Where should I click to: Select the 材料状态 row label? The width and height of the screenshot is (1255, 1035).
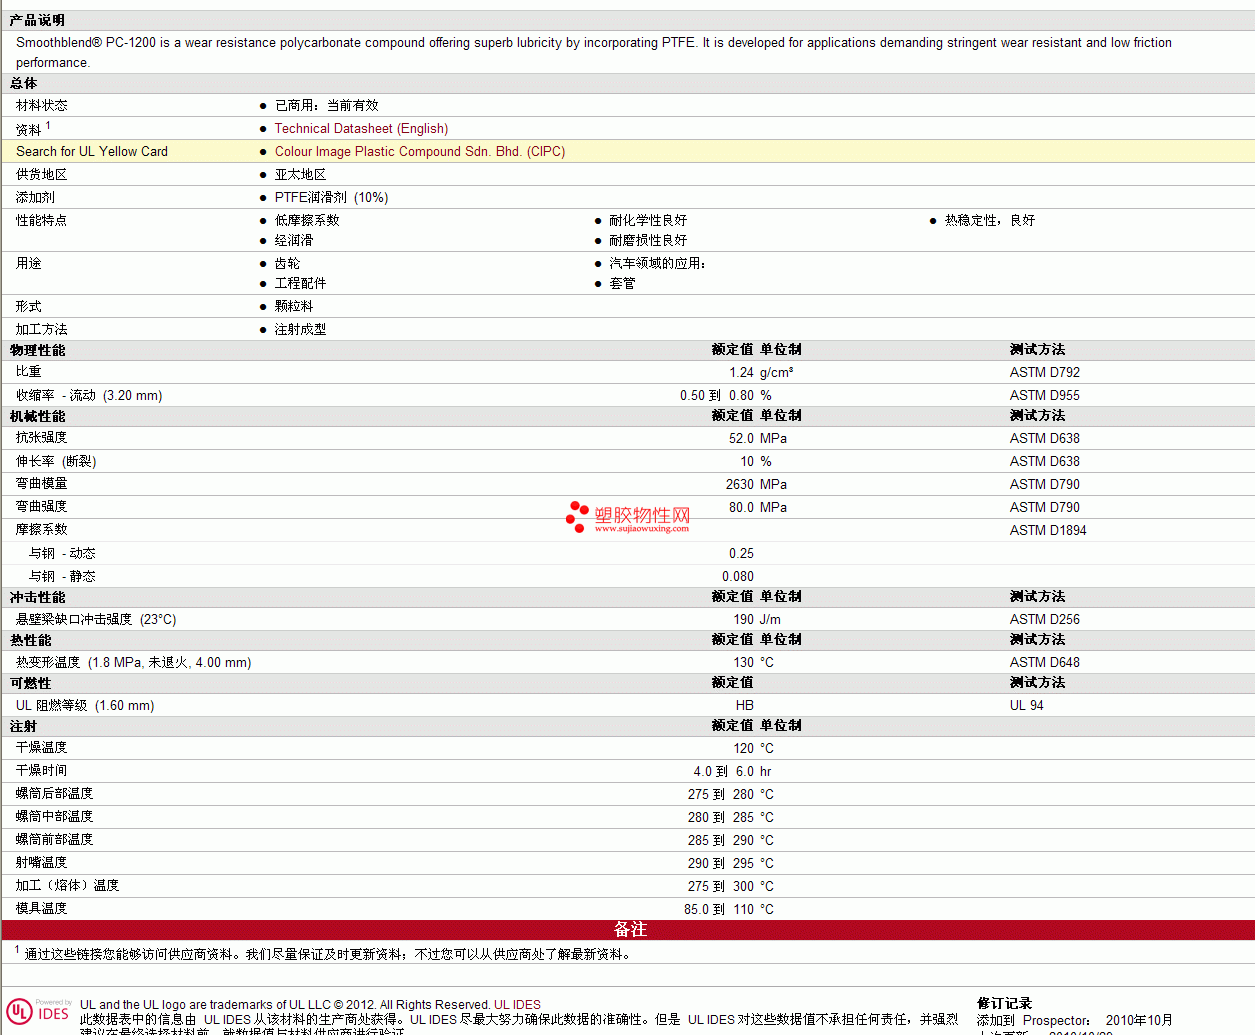pyautogui.click(x=42, y=105)
